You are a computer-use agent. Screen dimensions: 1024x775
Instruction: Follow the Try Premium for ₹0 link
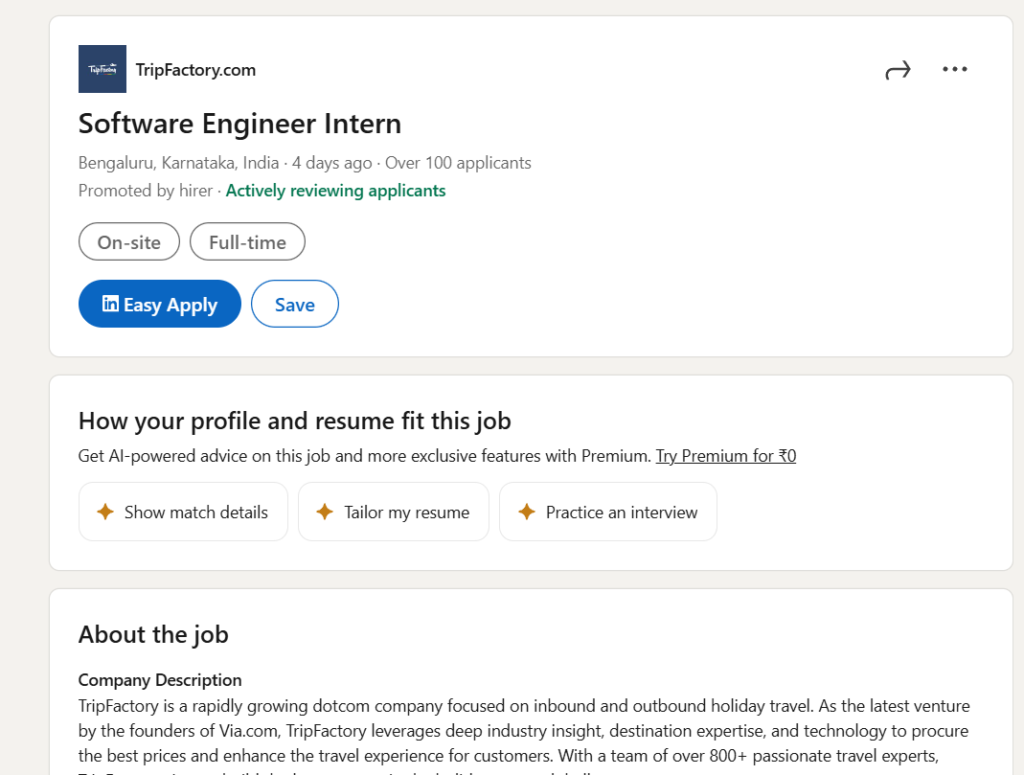(x=726, y=456)
